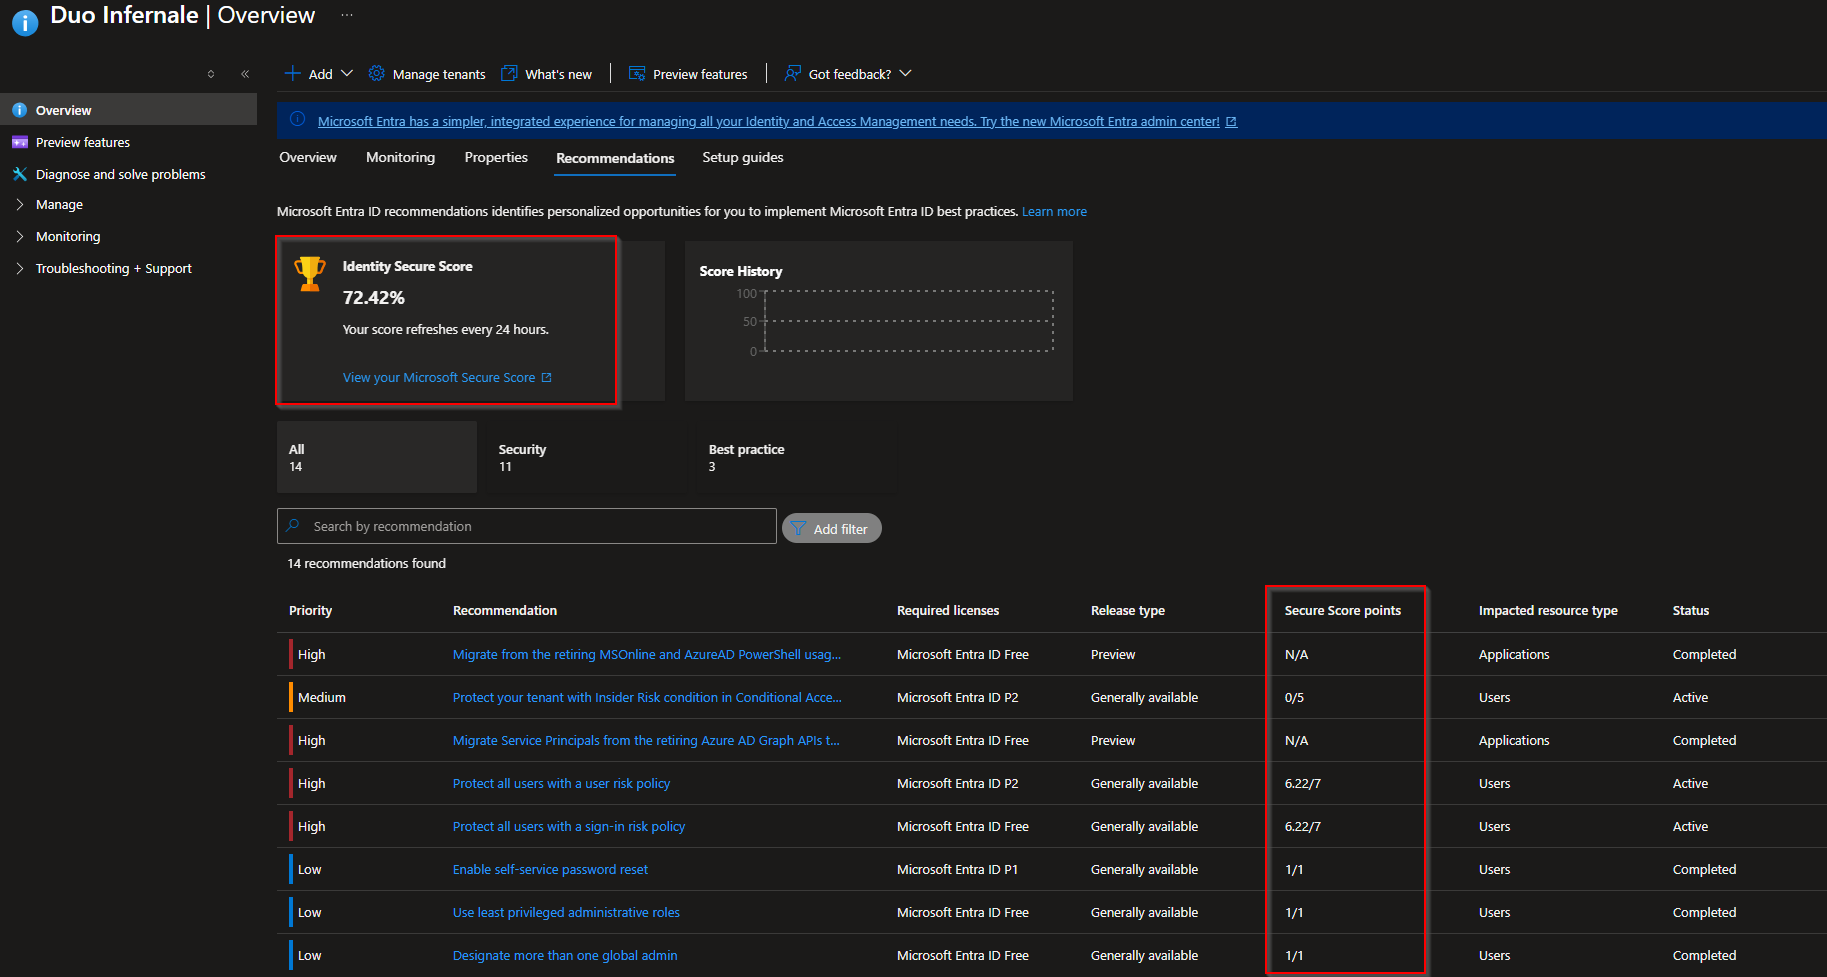Open the Learn more link
The width and height of the screenshot is (1827, 977).
pyautogui.click(x=1054, y=211)
